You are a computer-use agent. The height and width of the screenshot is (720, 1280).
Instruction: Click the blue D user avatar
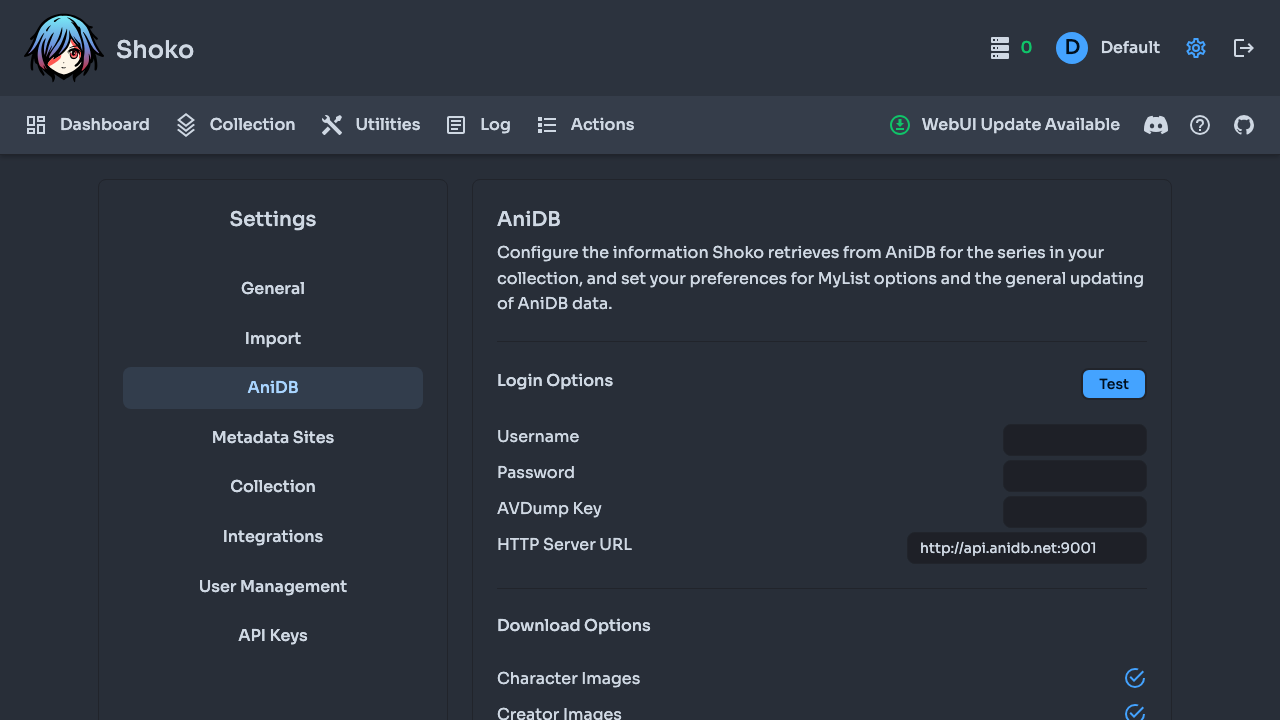tap(1072, 48)
